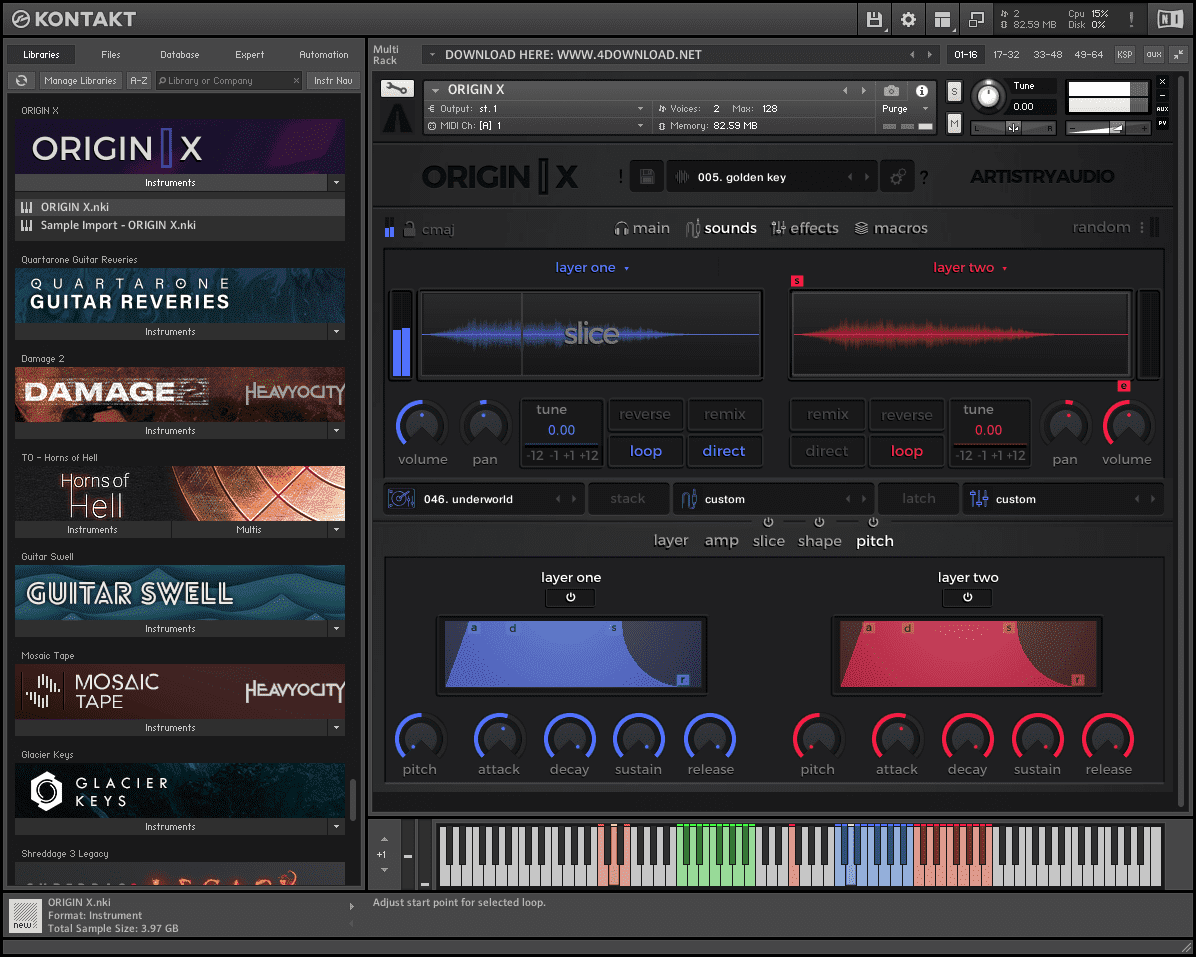Click the KSP button in Multi Rack
The image size is (1196, 957).
click(x=1124, y=54)
